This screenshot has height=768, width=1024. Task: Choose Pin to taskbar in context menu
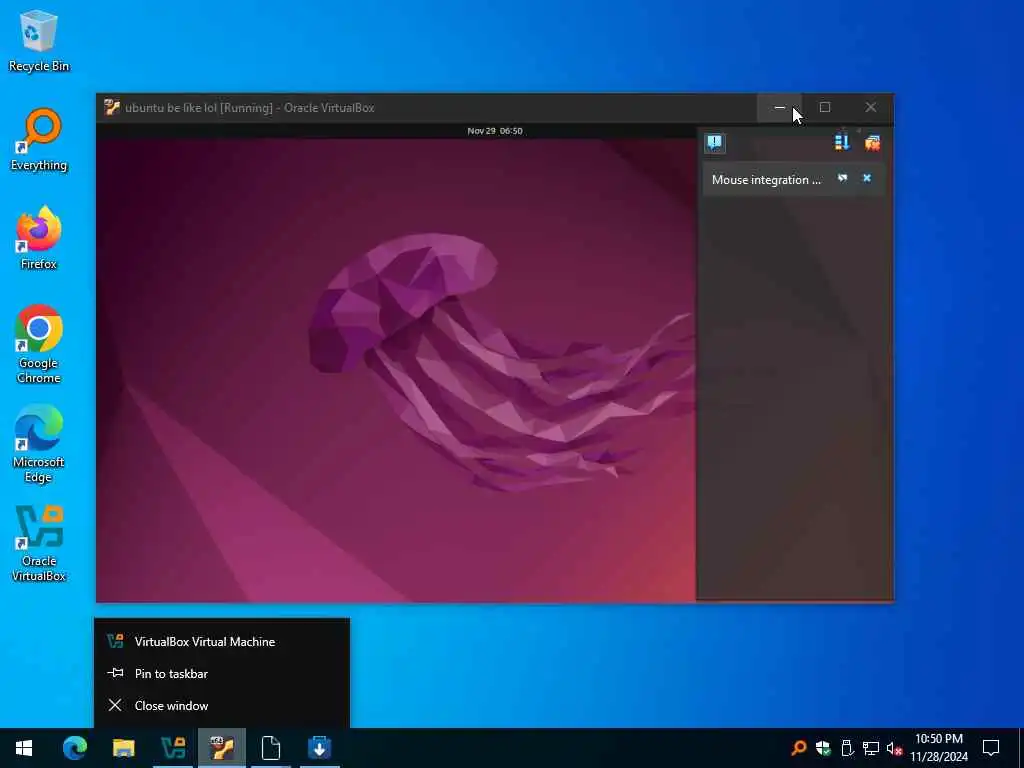click(x=222, y=673)
